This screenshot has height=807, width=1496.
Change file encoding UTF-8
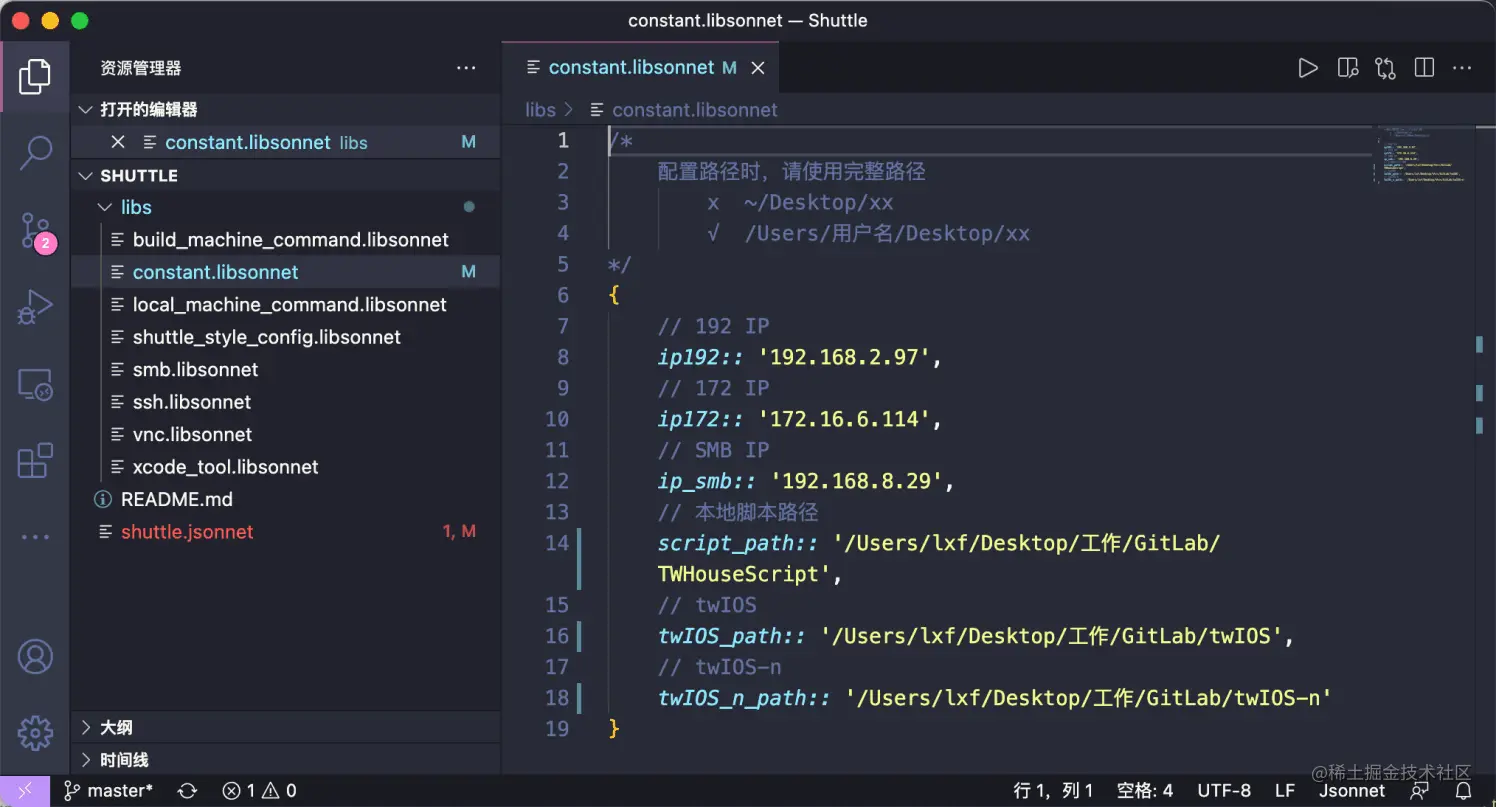[1224, 791]
